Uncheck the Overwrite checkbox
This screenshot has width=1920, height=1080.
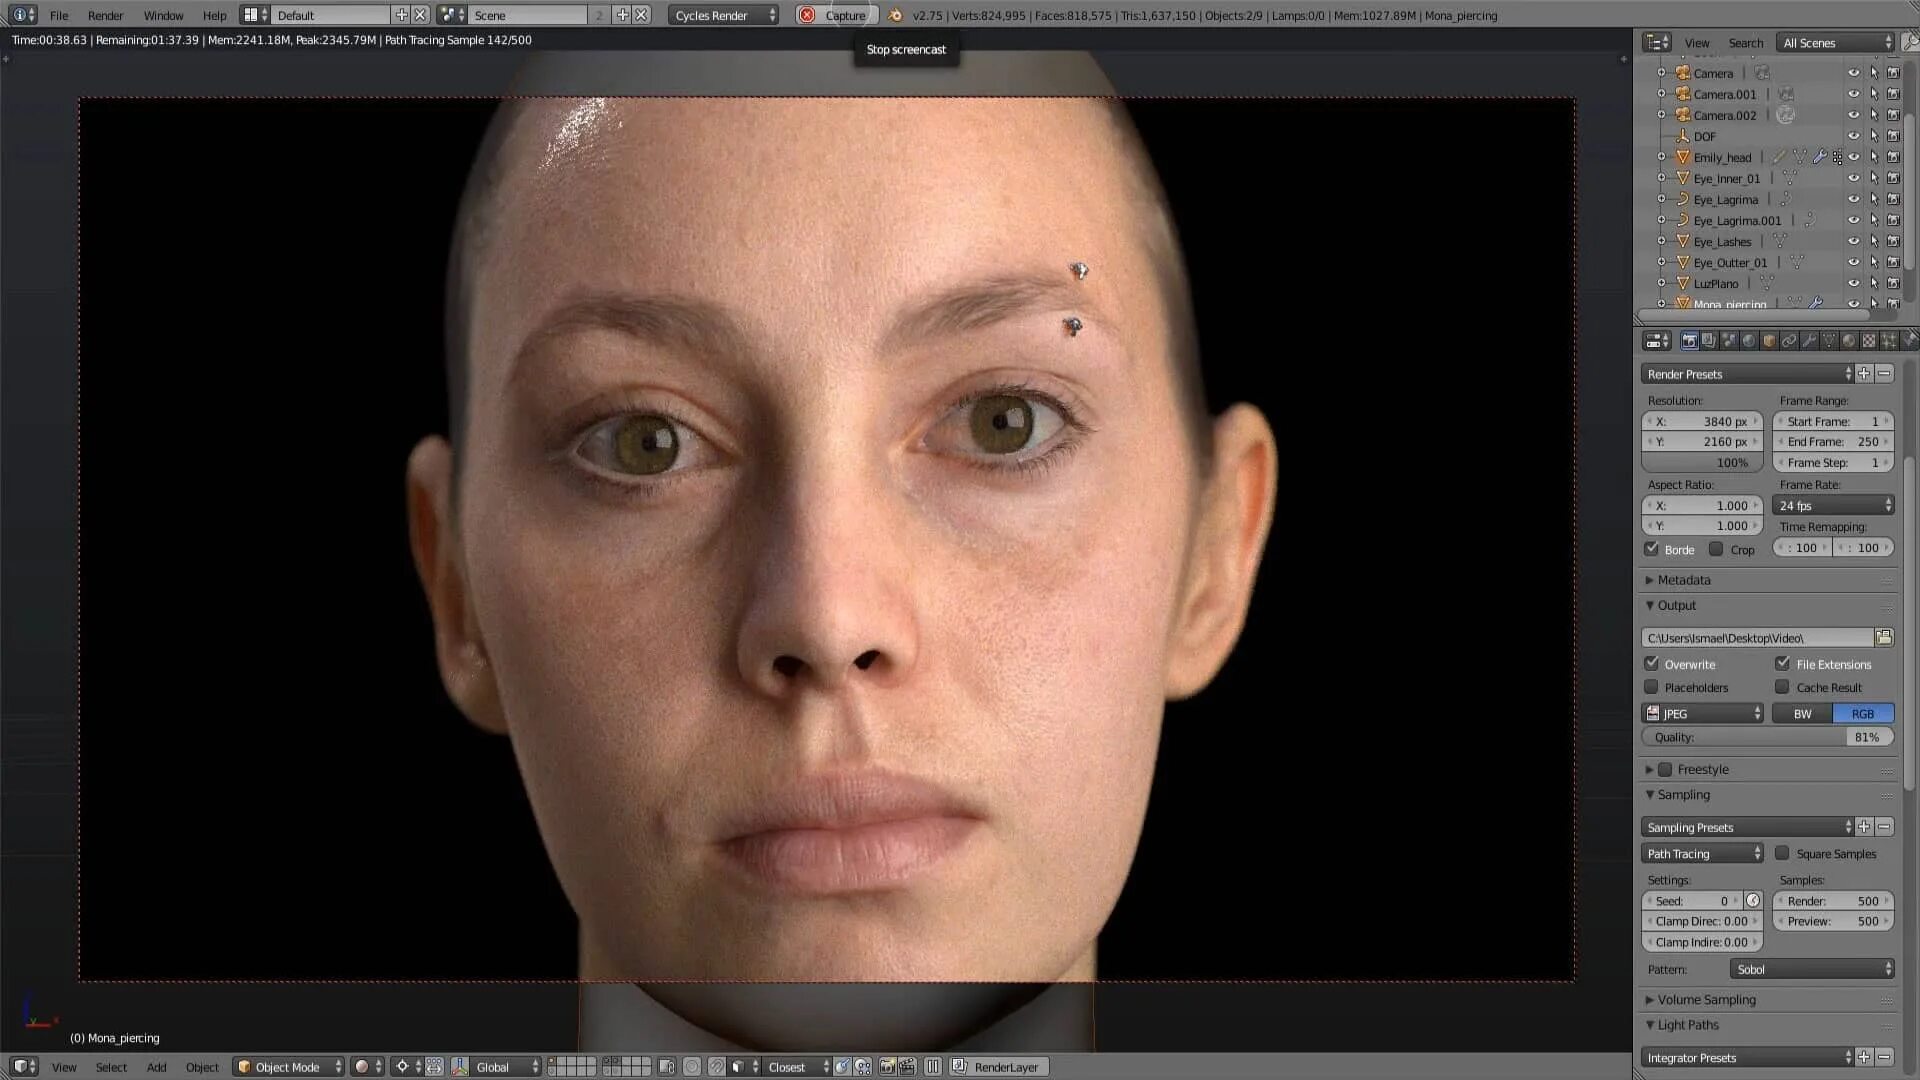coord(1652,664)
